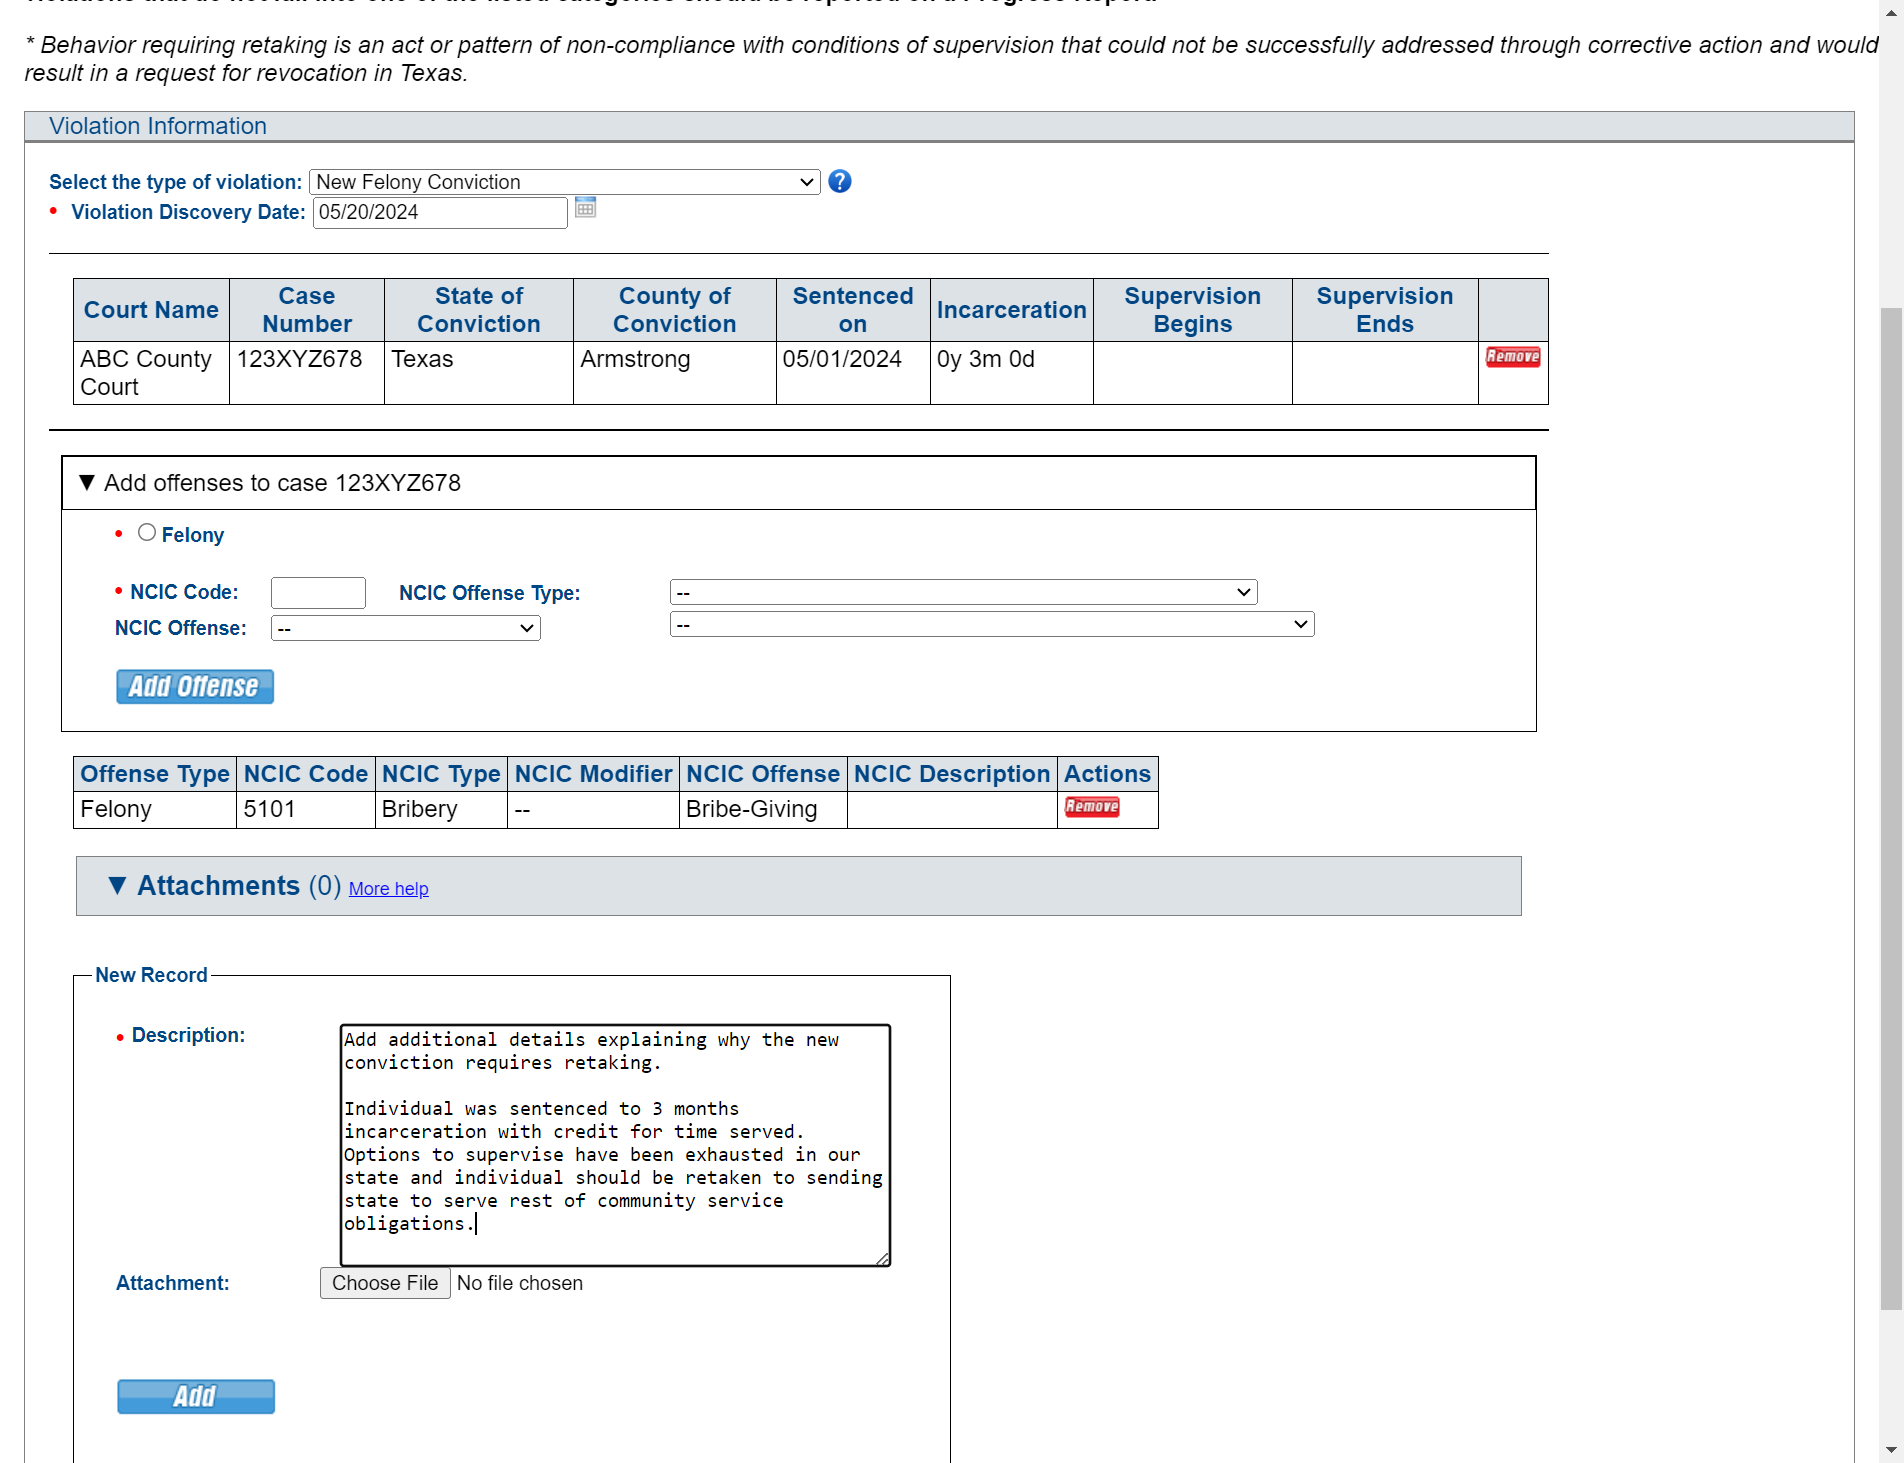Click the Add button for New Record
The width and height of the screenshot is (1904, 1463).
click(x=196, y=1396)
